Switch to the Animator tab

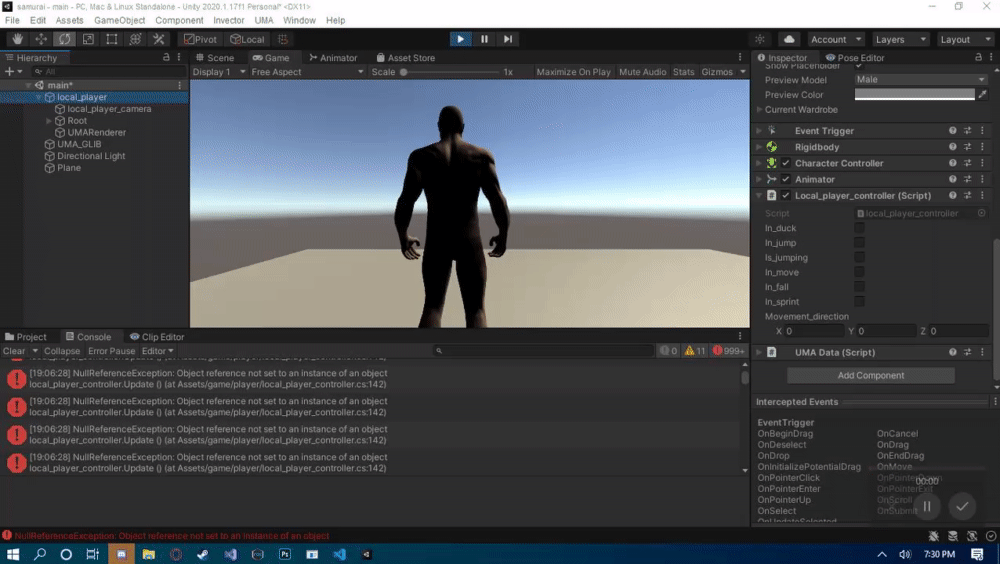333,57
